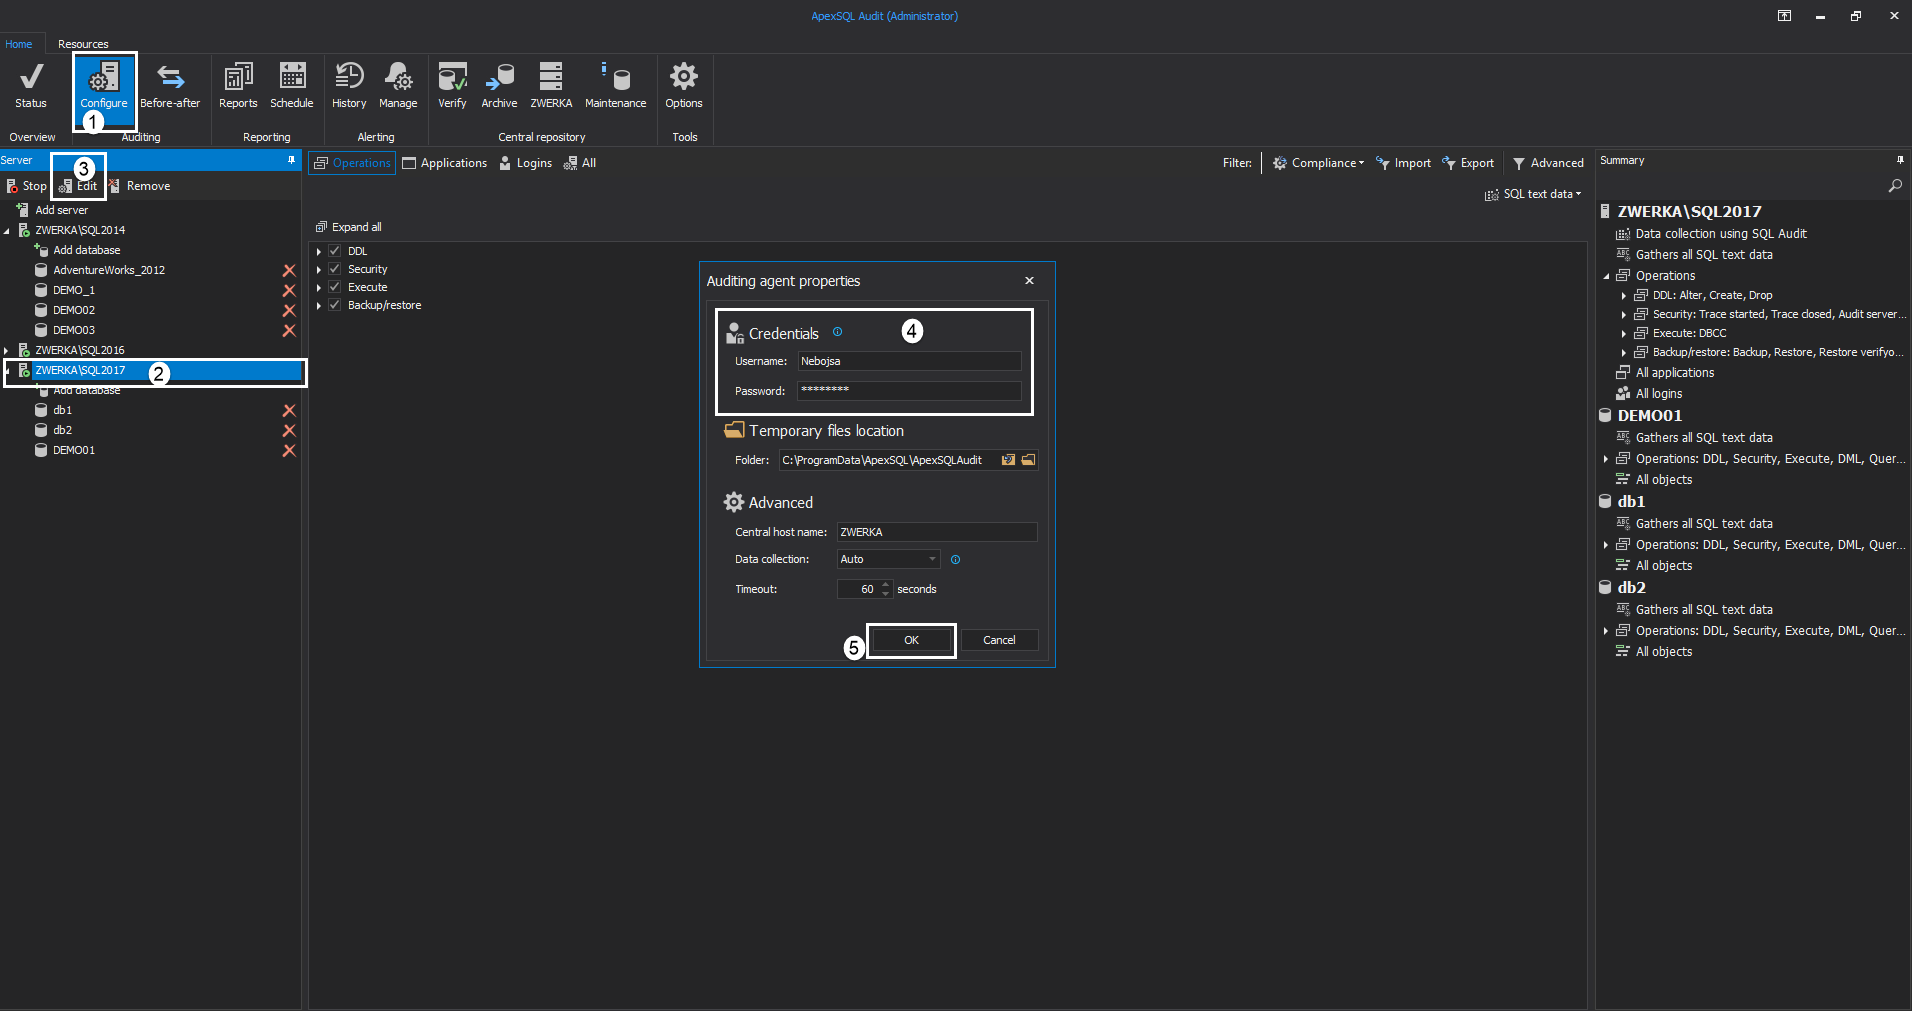Open the Compliance filter dropdown
Viewport: 1912px width, 1011px height.
click(1318, 163)
